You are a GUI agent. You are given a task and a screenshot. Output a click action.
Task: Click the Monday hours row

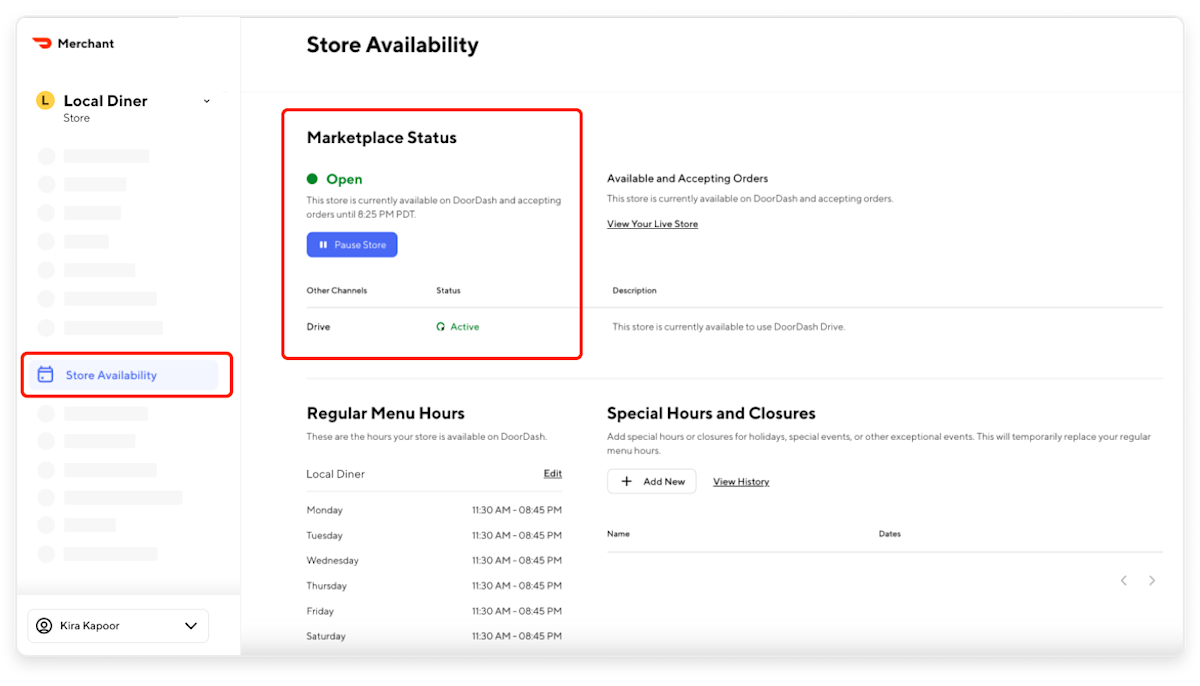[434, 510]
